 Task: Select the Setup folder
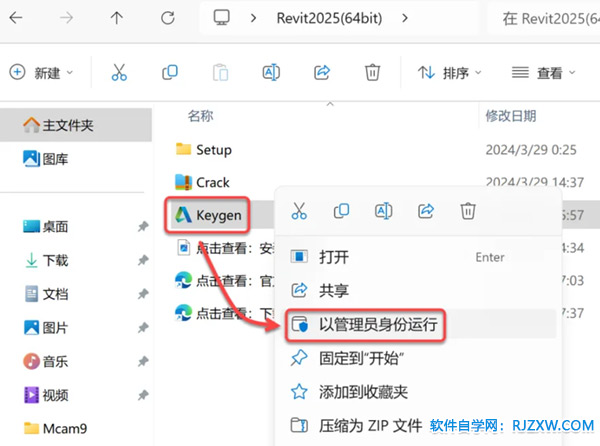(204, 150)
